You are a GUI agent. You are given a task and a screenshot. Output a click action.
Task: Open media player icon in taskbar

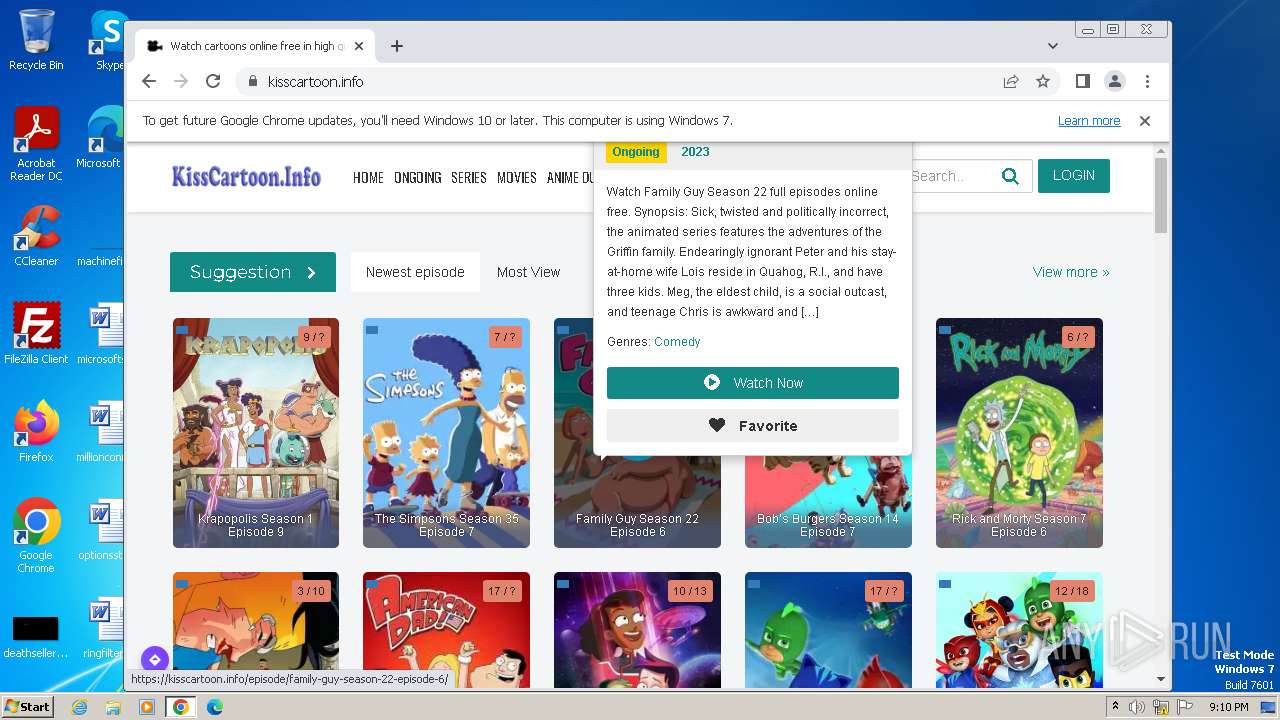click(147, 707)
